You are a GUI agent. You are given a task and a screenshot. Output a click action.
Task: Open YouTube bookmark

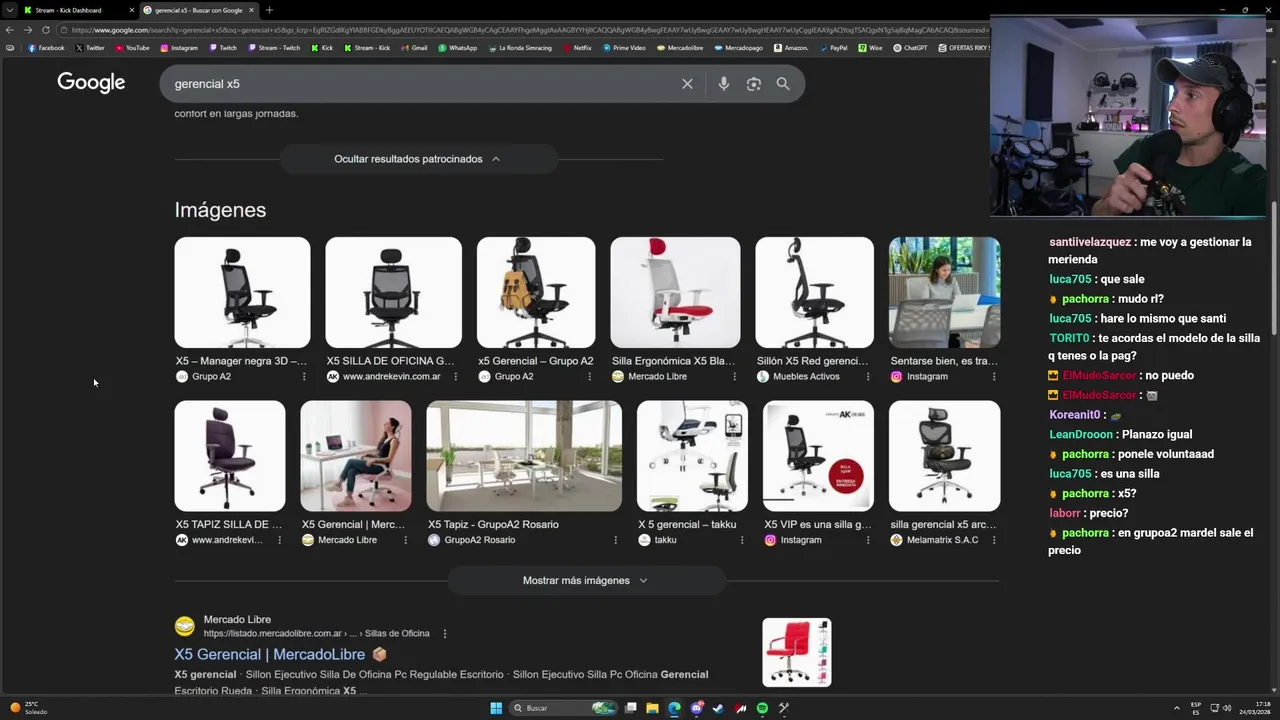pyautogui.click(x=132, y=48)
